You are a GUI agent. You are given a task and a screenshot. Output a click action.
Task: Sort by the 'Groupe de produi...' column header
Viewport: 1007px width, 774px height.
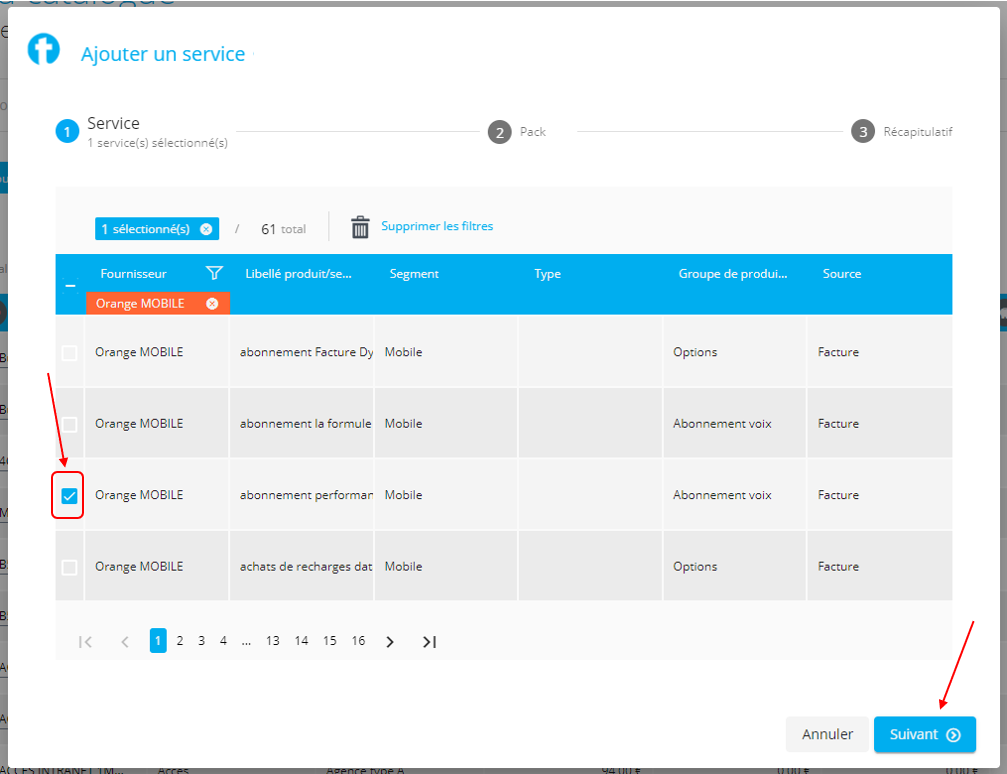733,274
